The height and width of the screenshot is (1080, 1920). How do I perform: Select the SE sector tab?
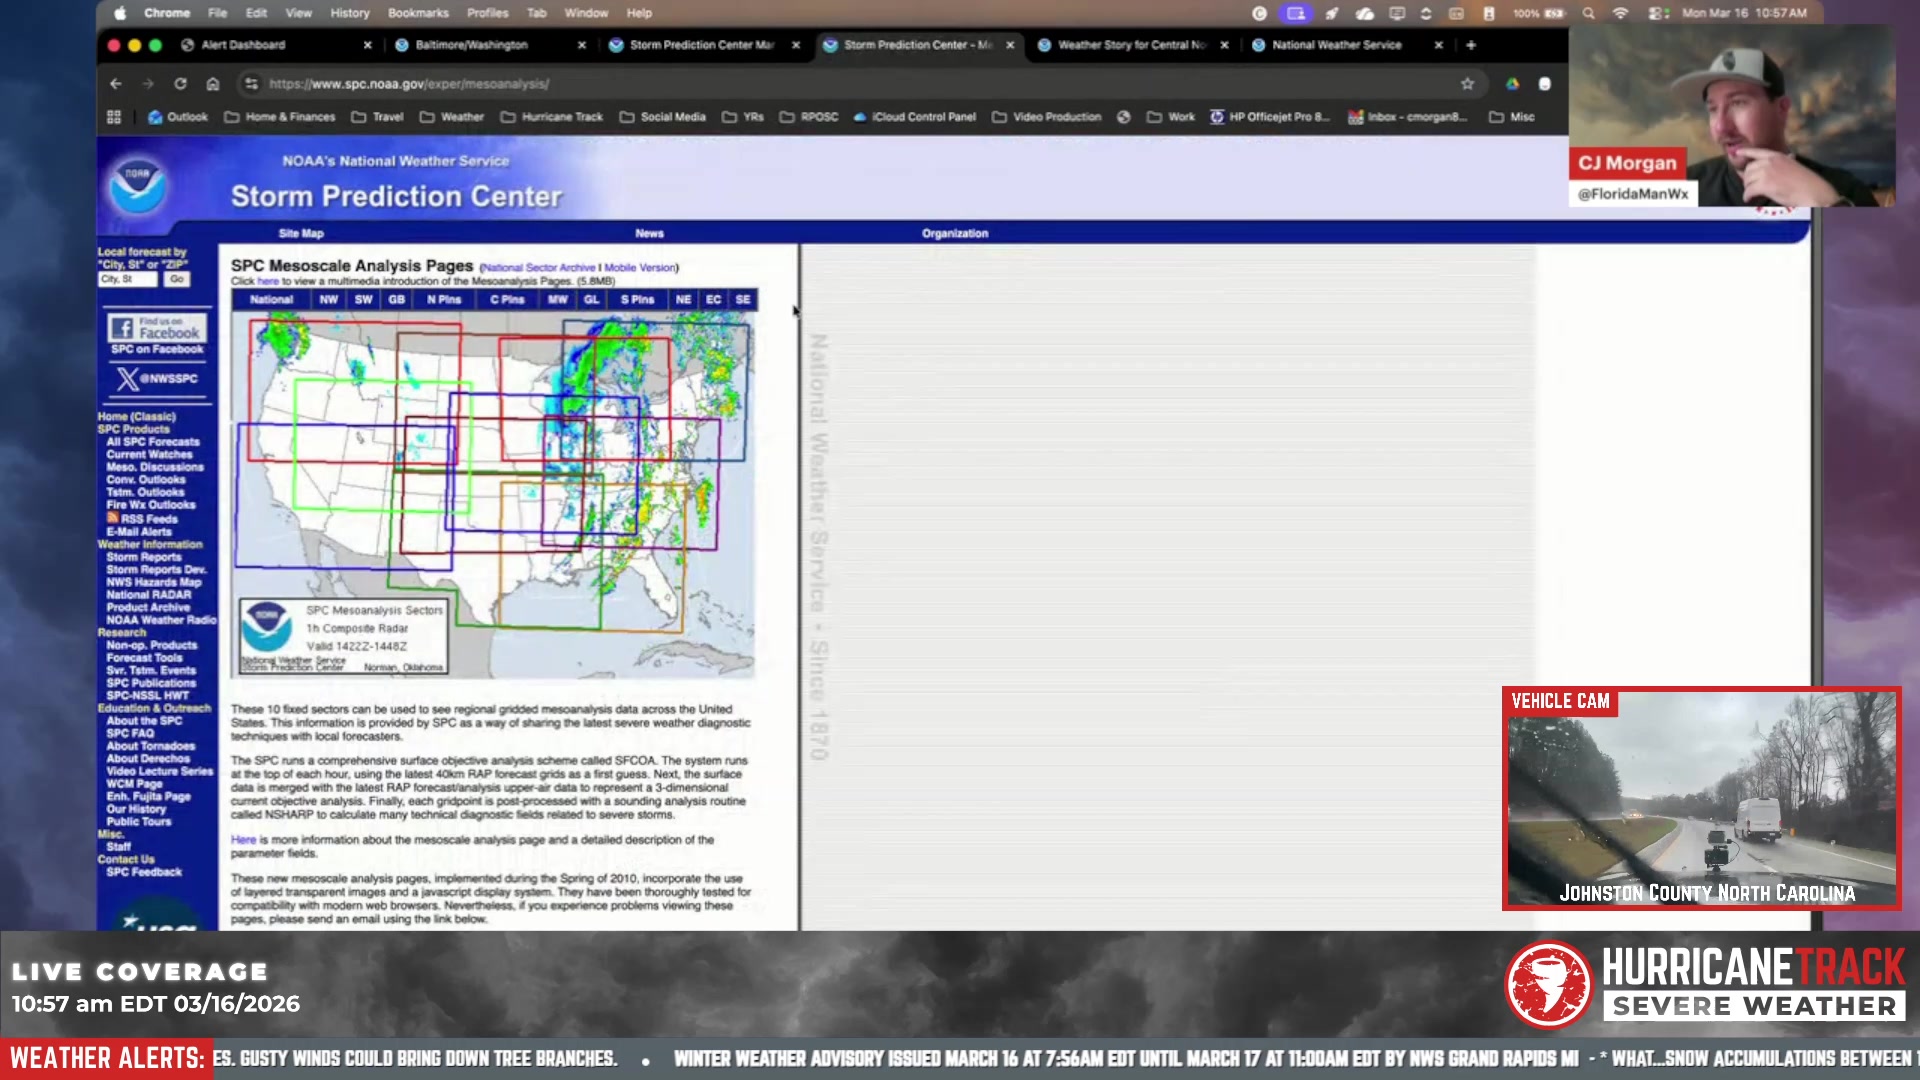tap(743, 300)
